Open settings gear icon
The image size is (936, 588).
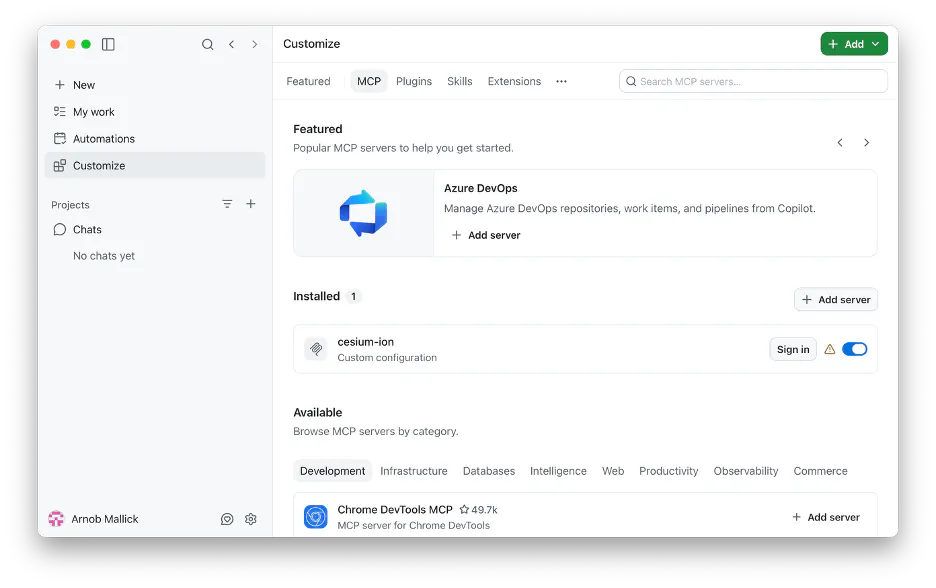pos(251,519)
